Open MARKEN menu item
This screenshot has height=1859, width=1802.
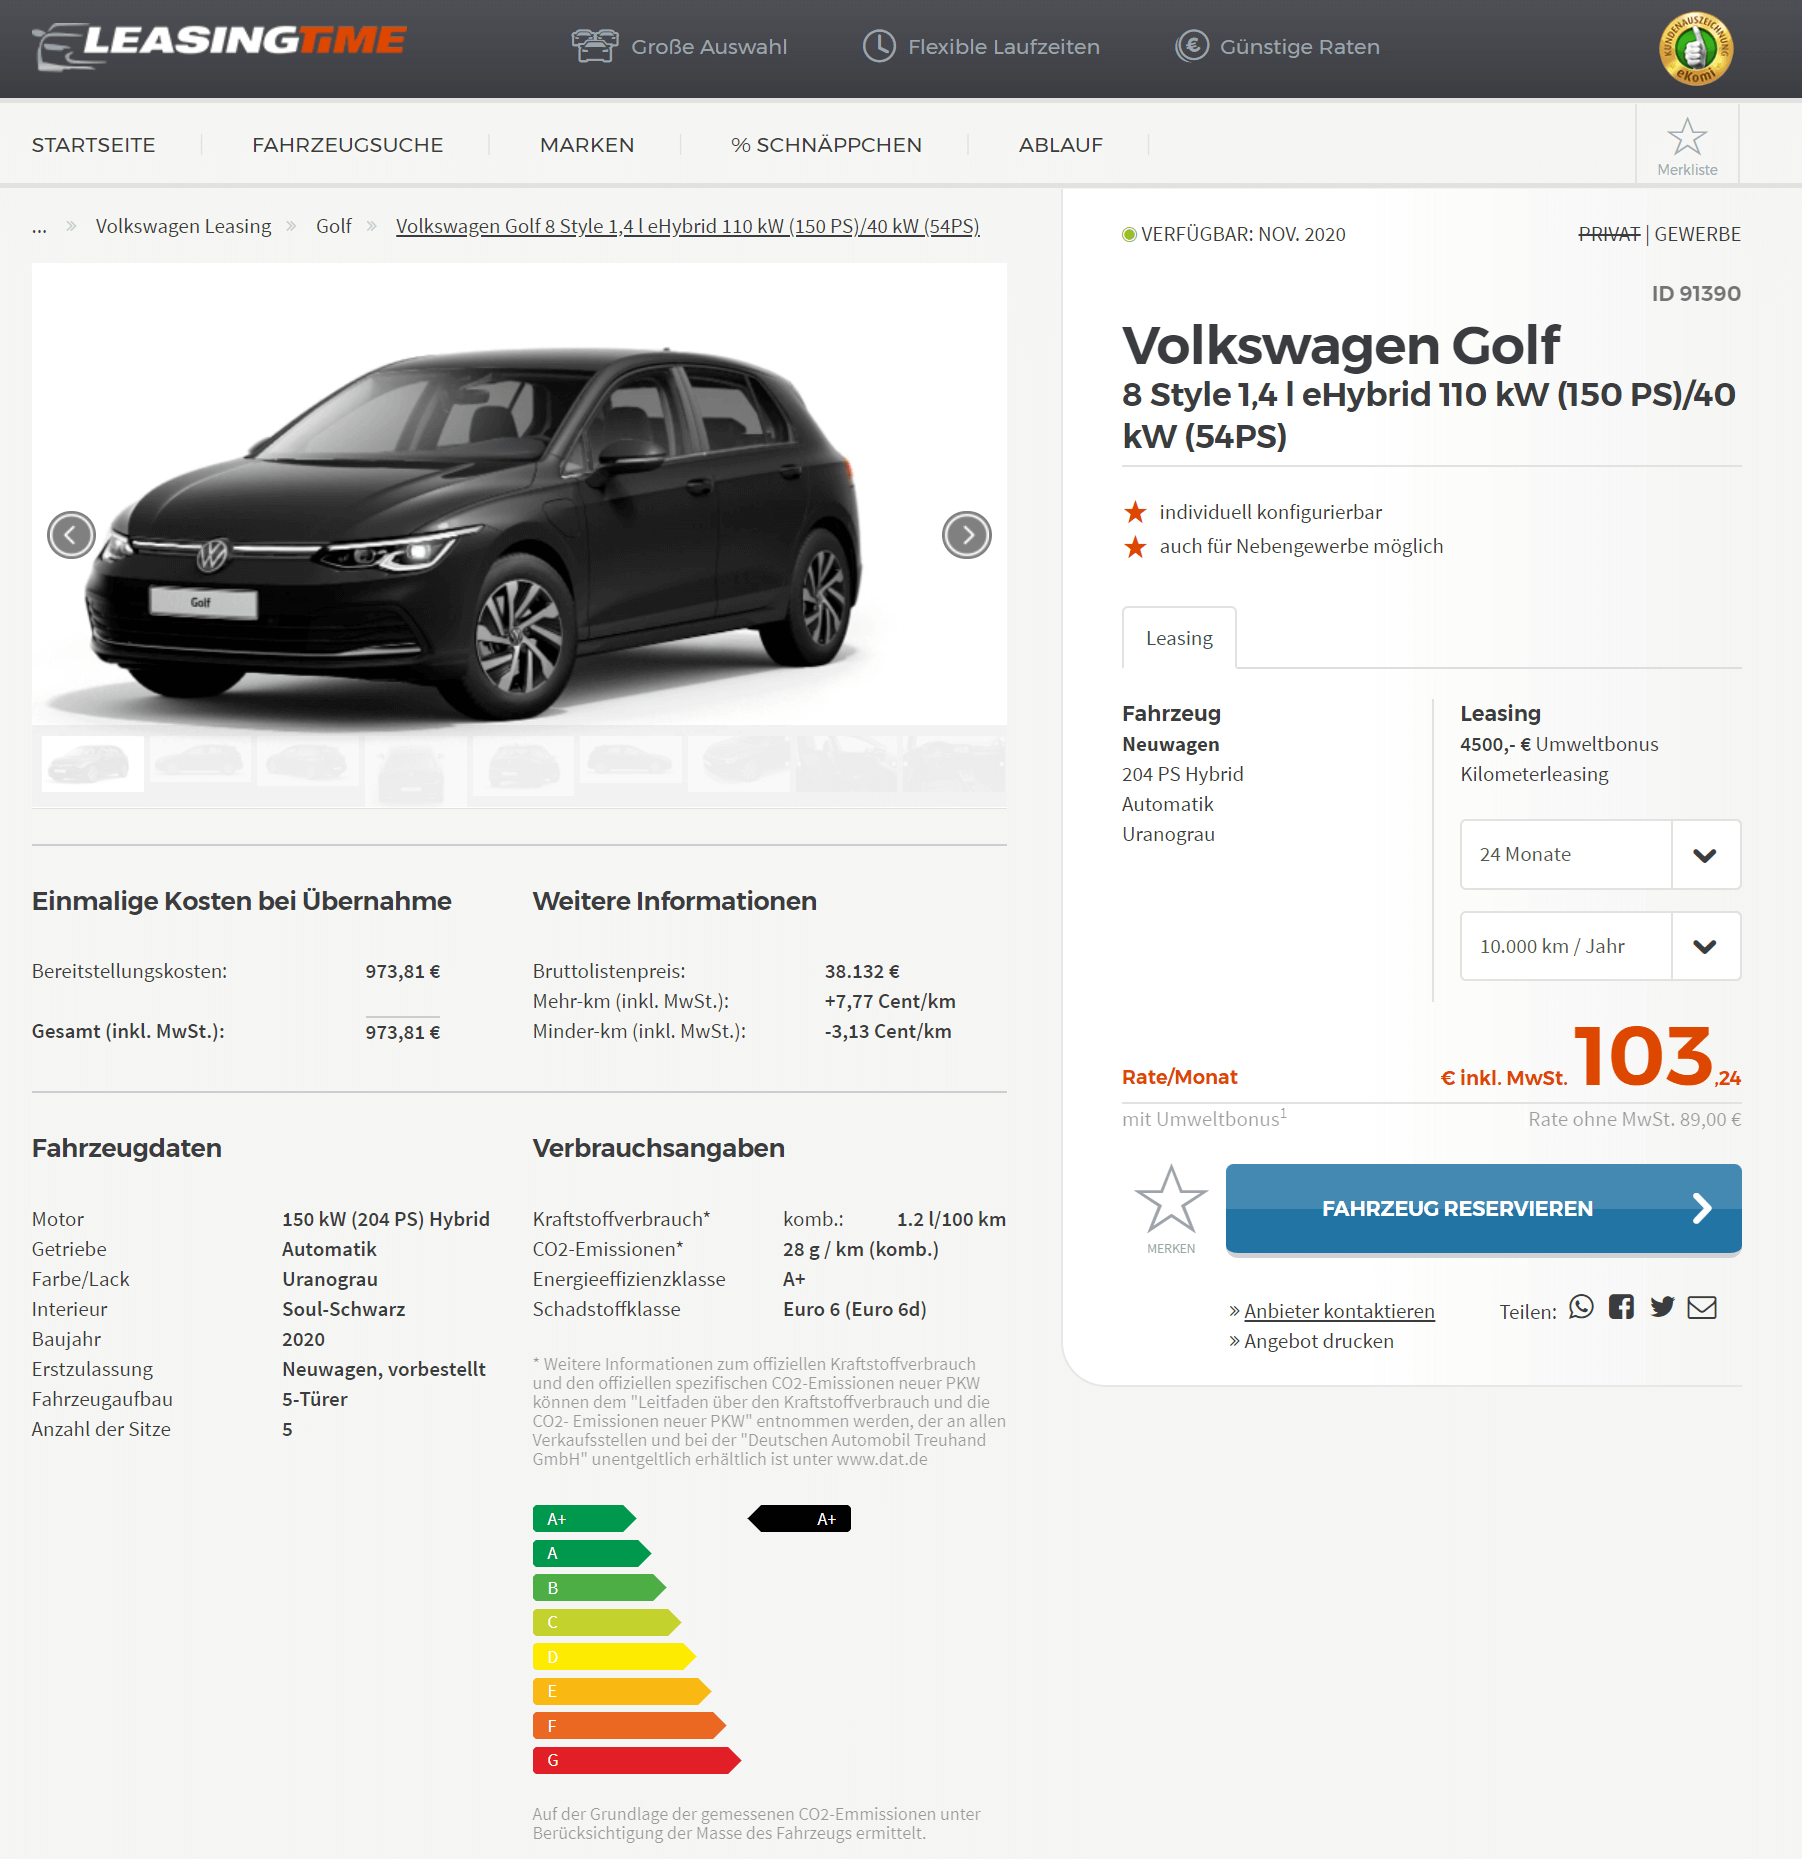click(x=587, y=145)
